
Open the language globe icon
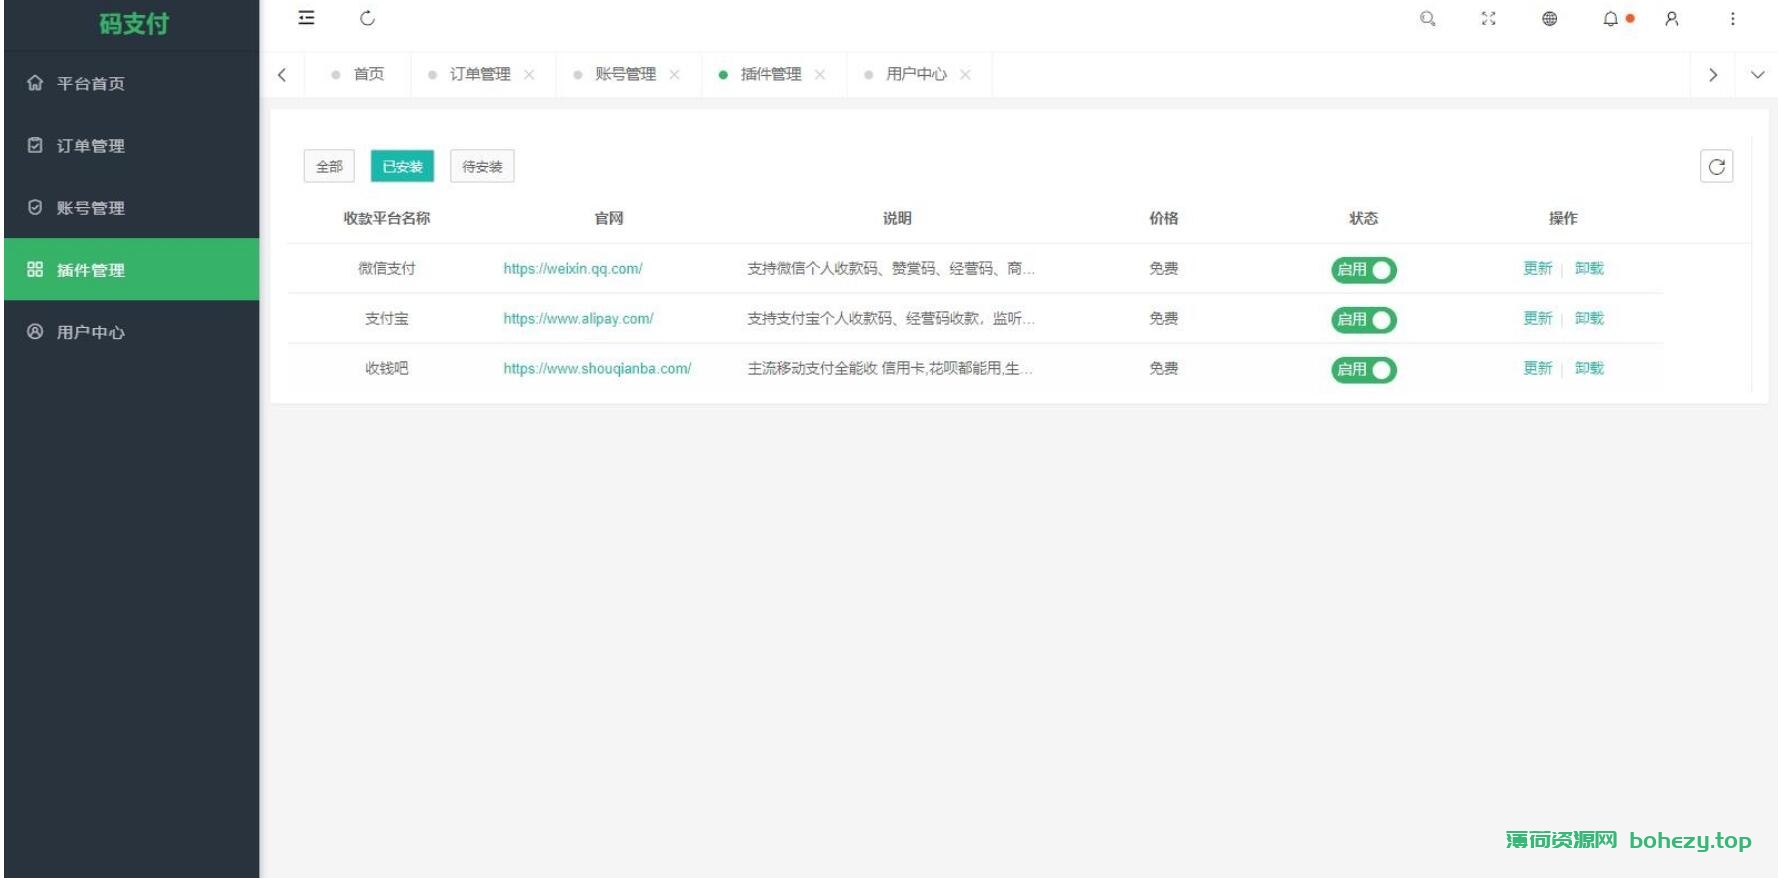click(1549, 18)
